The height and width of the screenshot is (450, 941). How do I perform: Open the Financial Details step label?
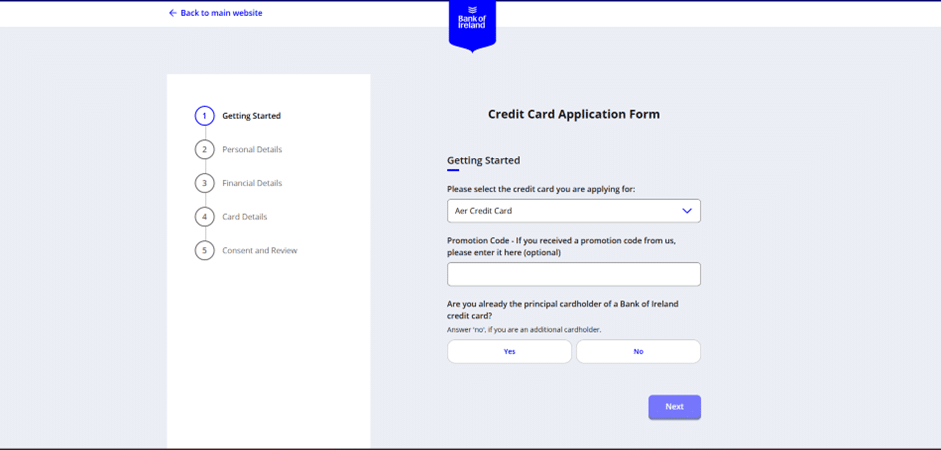[252, 183]
